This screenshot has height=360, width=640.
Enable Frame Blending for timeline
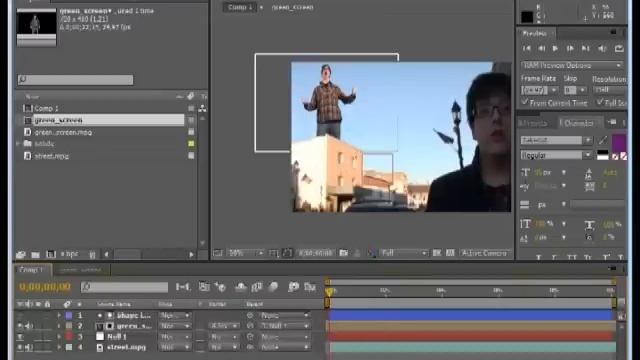coord(257,287)
